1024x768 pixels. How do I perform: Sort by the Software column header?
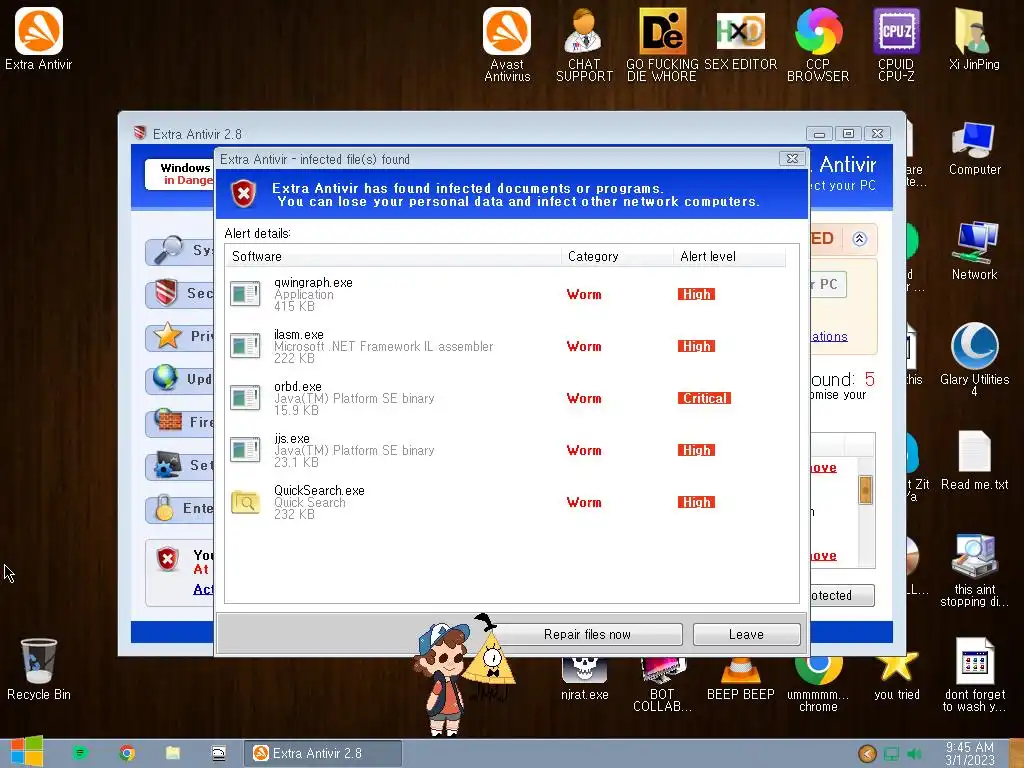tap(392, 256)
